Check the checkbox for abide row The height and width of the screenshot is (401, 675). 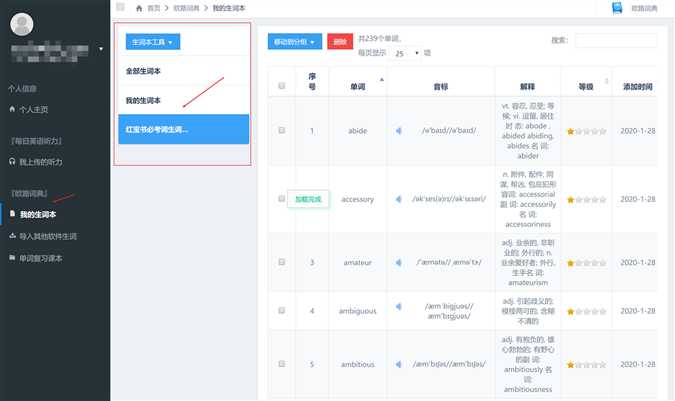[282, 130]
